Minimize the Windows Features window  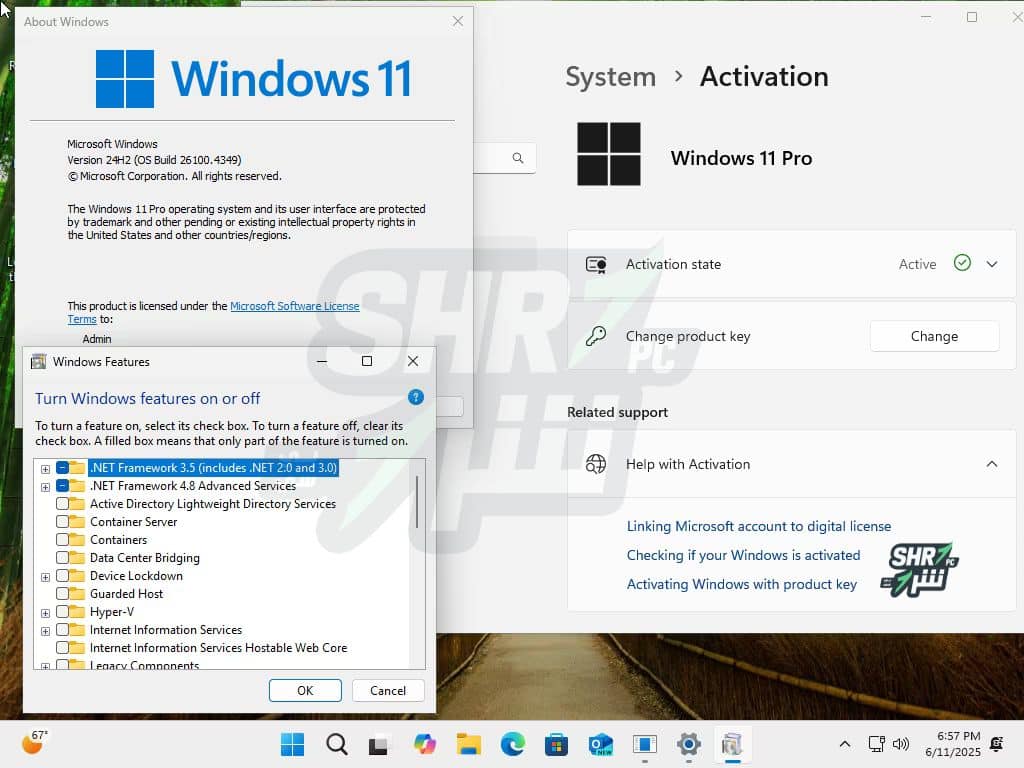(322, 361)
